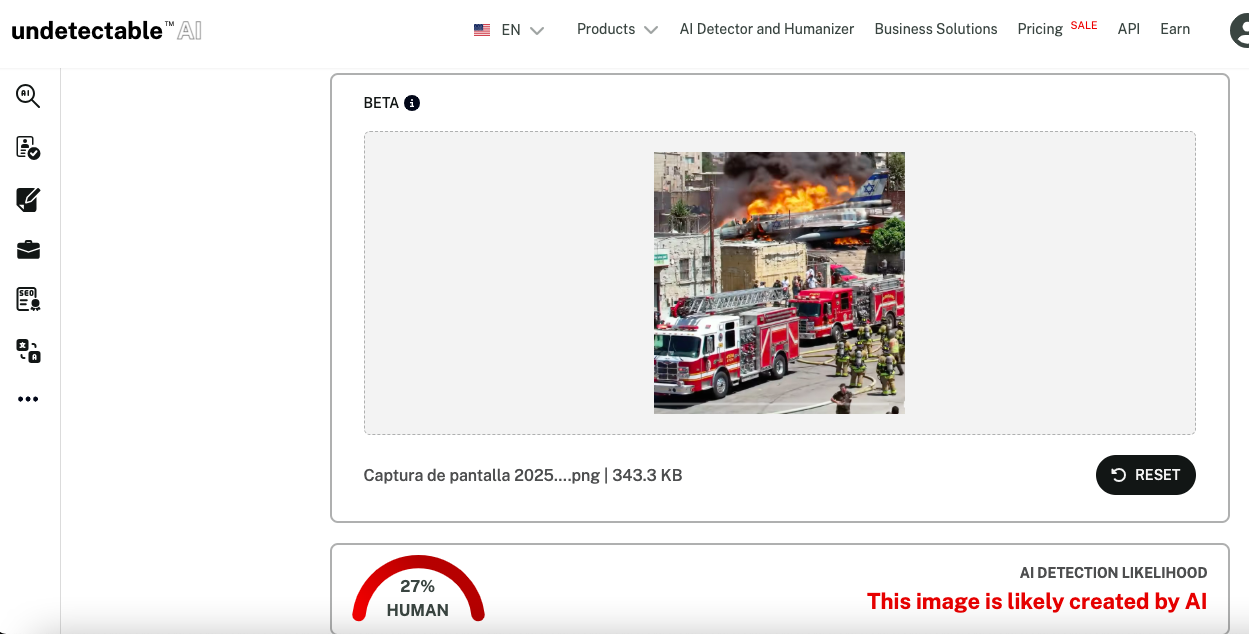Image resolution: width=1249 pixels, height=634 pixels.
Task: Open the Earn page
Action: tap(1175, 29)
